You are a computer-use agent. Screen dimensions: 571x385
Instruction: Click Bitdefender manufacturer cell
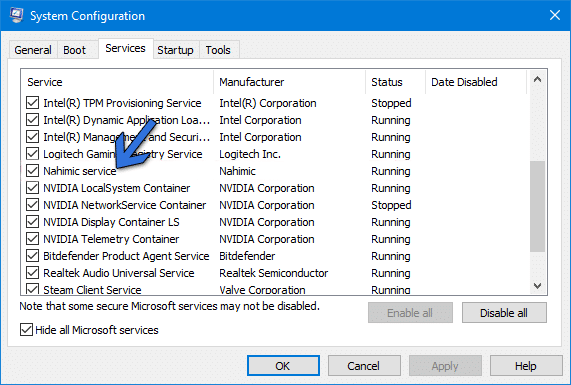click(247, 256)
